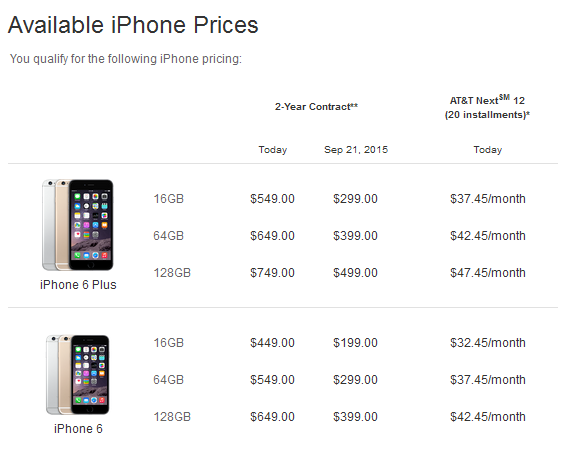The height and width of the screenshot is (450, 566).
Task: Select iPhone 6 Plus 16GB storage label
Action: point(169,199)
